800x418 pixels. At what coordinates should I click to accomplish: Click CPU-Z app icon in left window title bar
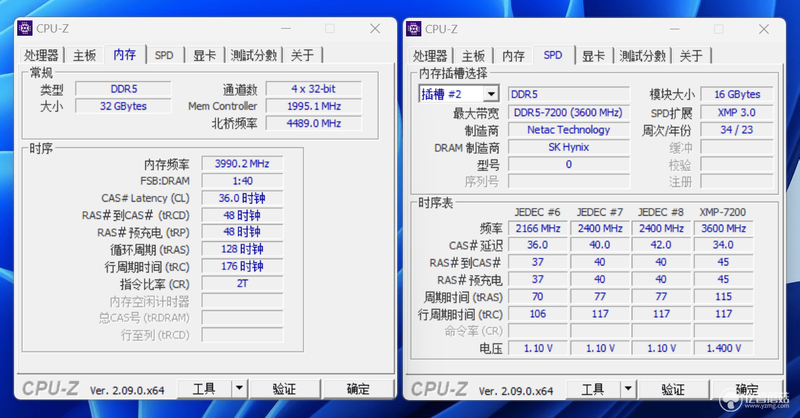tap(25, 29)
